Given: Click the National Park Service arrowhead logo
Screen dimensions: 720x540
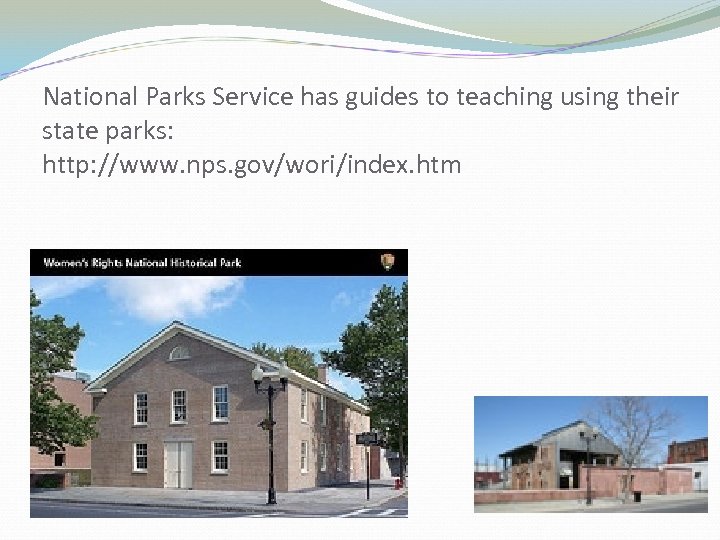Looking at the screenshot, I should click(x=387, y=262).
